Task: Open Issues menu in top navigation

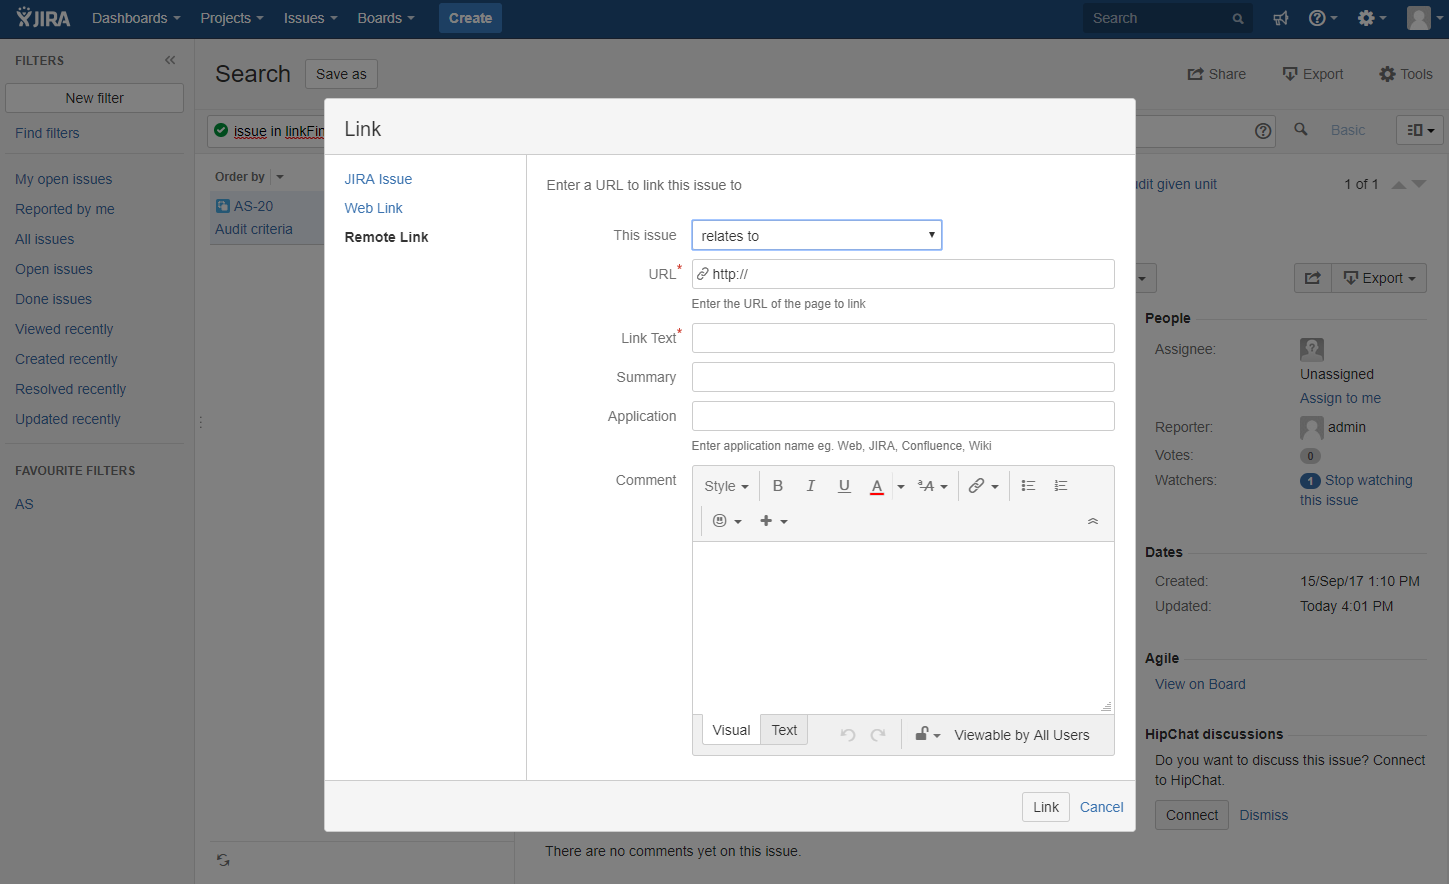Action: pyautogui.click(x=310, y=18)
